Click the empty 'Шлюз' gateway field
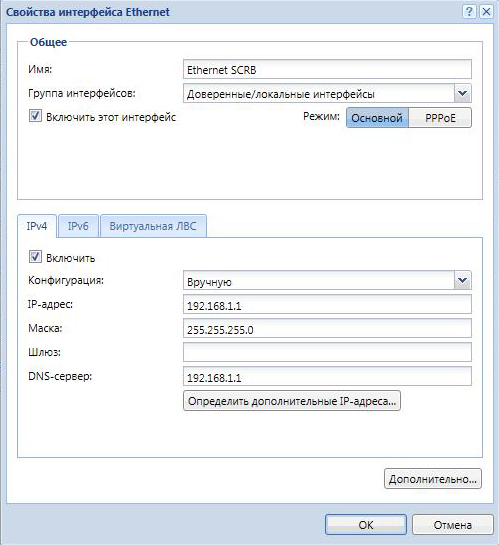The image size is (499, 545). coord(327,352)
